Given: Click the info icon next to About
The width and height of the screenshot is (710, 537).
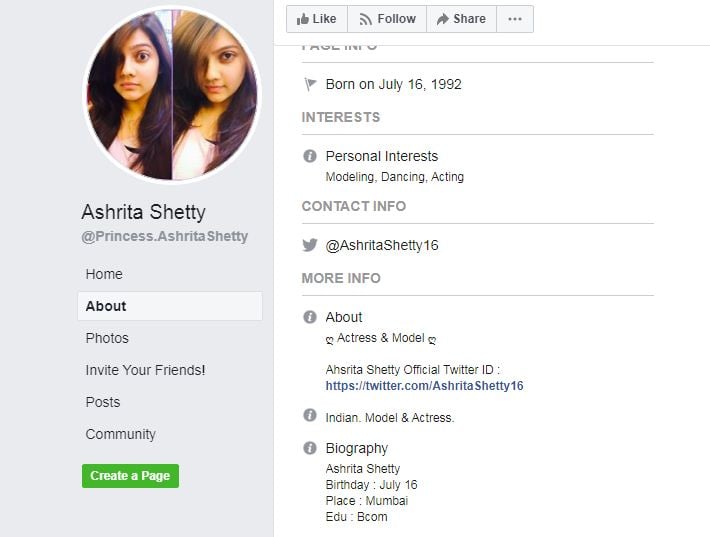Looking at the screenshot, I should 310,317.
